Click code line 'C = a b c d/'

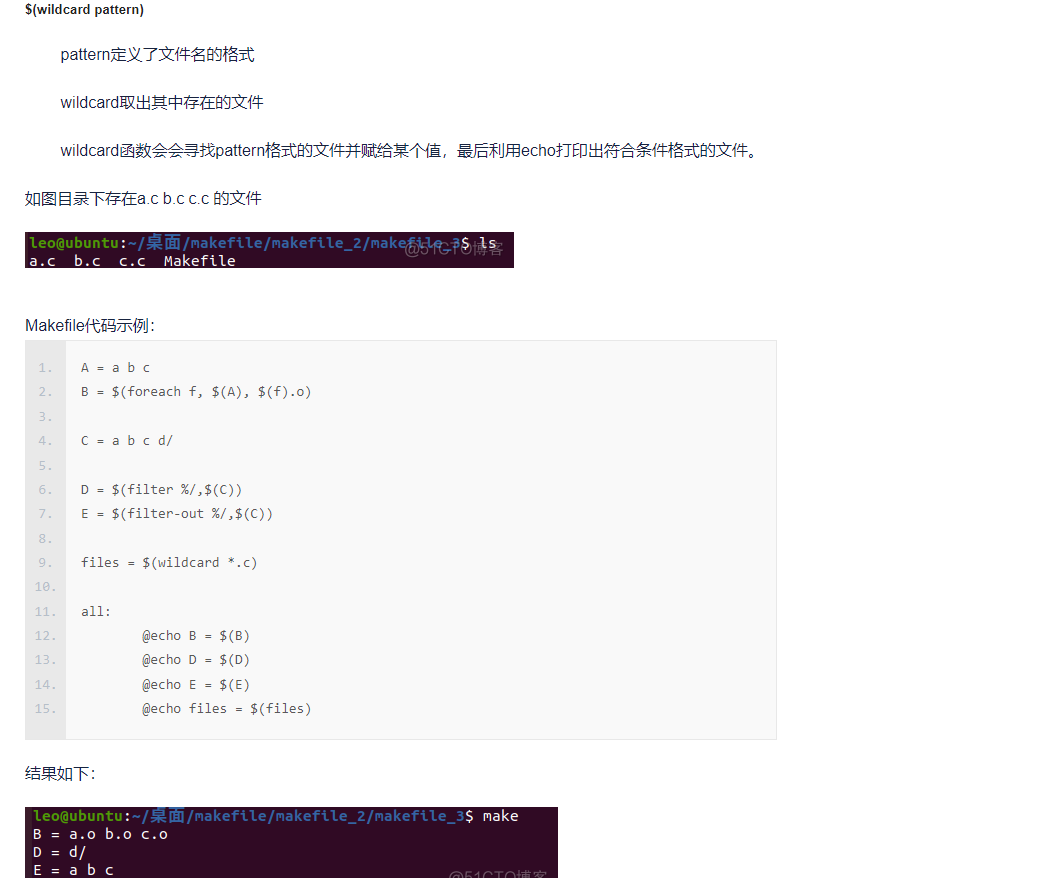pos(127,441)
